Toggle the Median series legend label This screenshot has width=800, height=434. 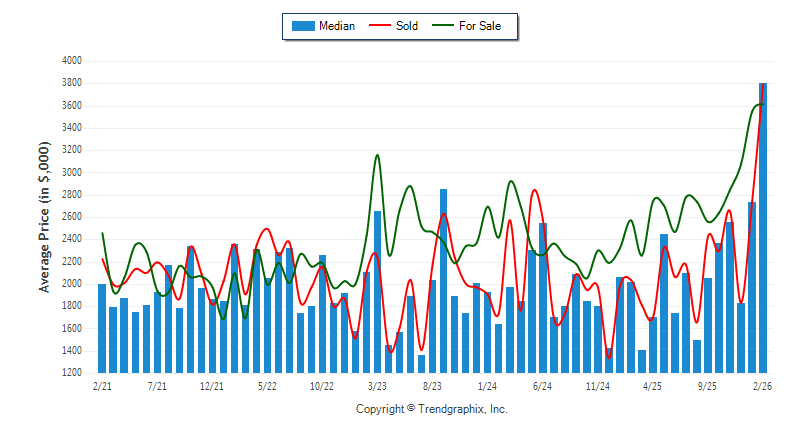(337, 26)
